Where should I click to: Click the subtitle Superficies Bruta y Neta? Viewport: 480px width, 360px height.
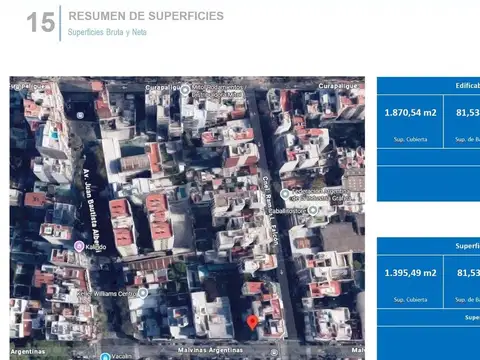[107, 32]
